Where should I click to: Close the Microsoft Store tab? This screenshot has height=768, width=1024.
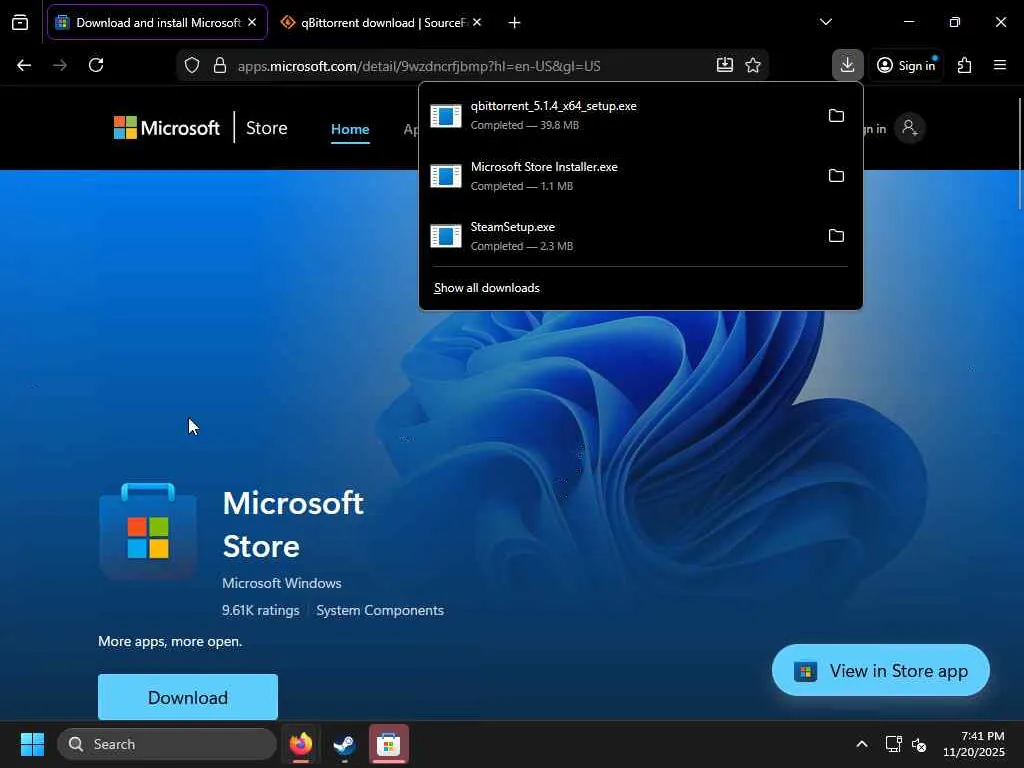pyautogui.click(x=252, y=22)
